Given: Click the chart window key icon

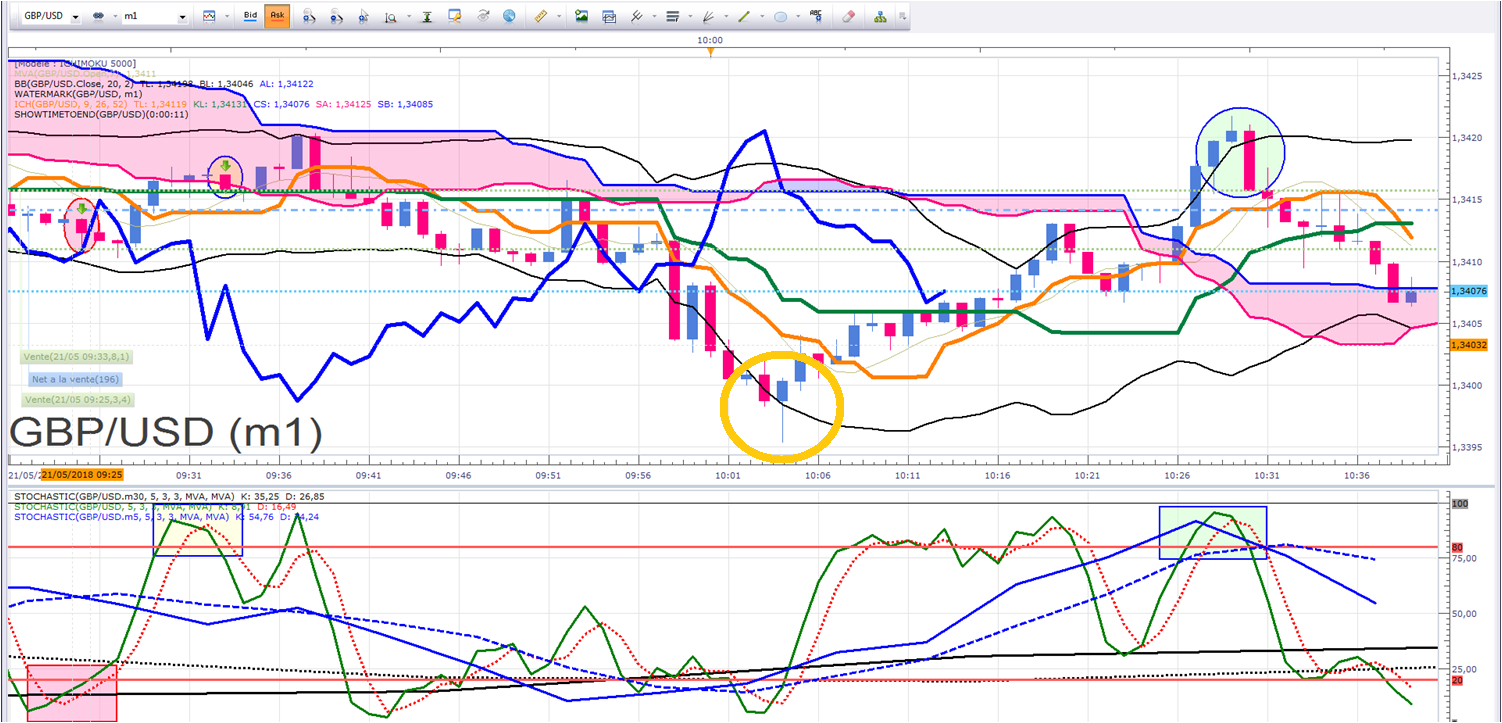Looking at the screenshot, I should point(456,17).
